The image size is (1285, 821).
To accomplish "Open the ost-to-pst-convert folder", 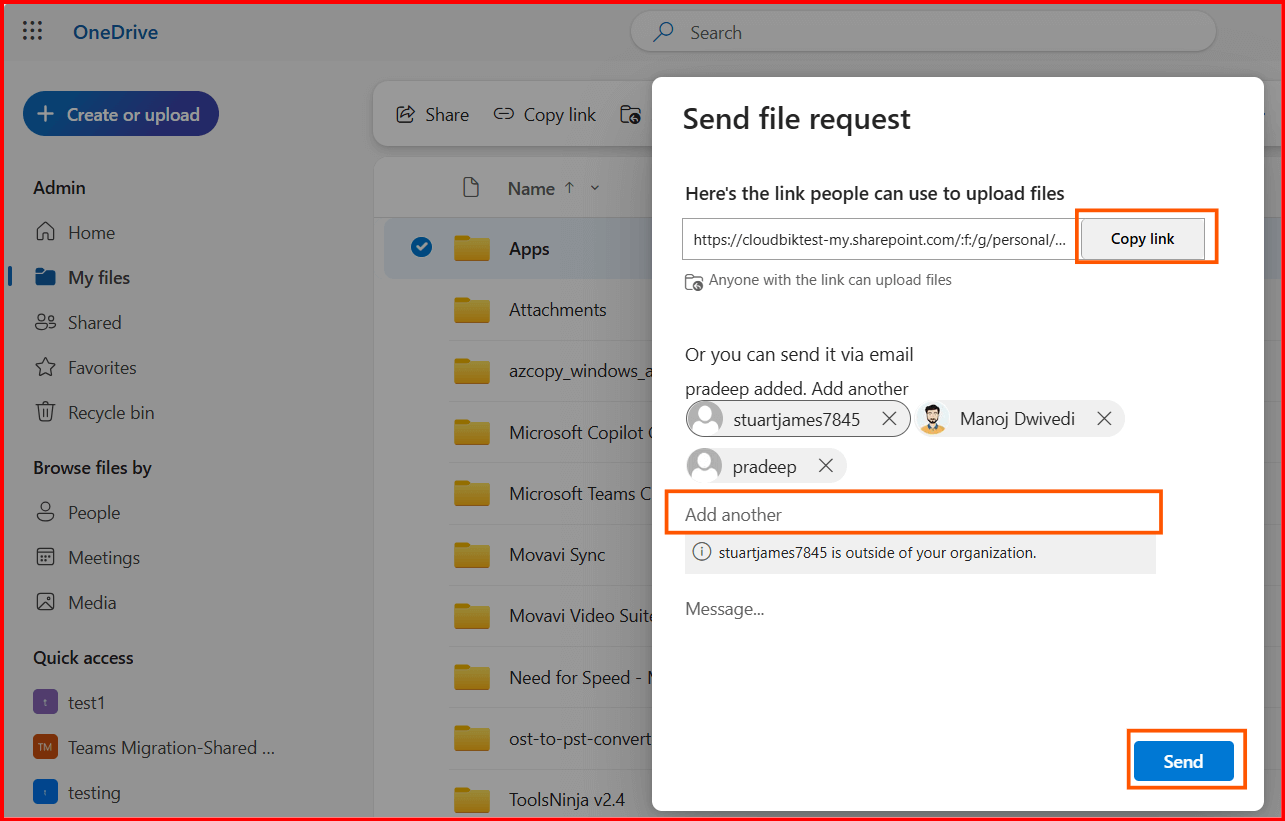I will click(x=580, y=739).
